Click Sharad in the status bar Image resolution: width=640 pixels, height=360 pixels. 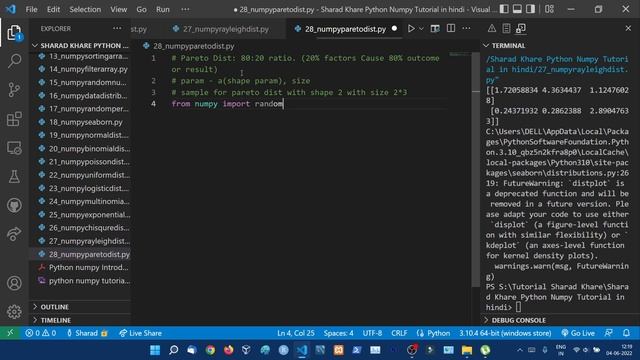click(87, 333)
